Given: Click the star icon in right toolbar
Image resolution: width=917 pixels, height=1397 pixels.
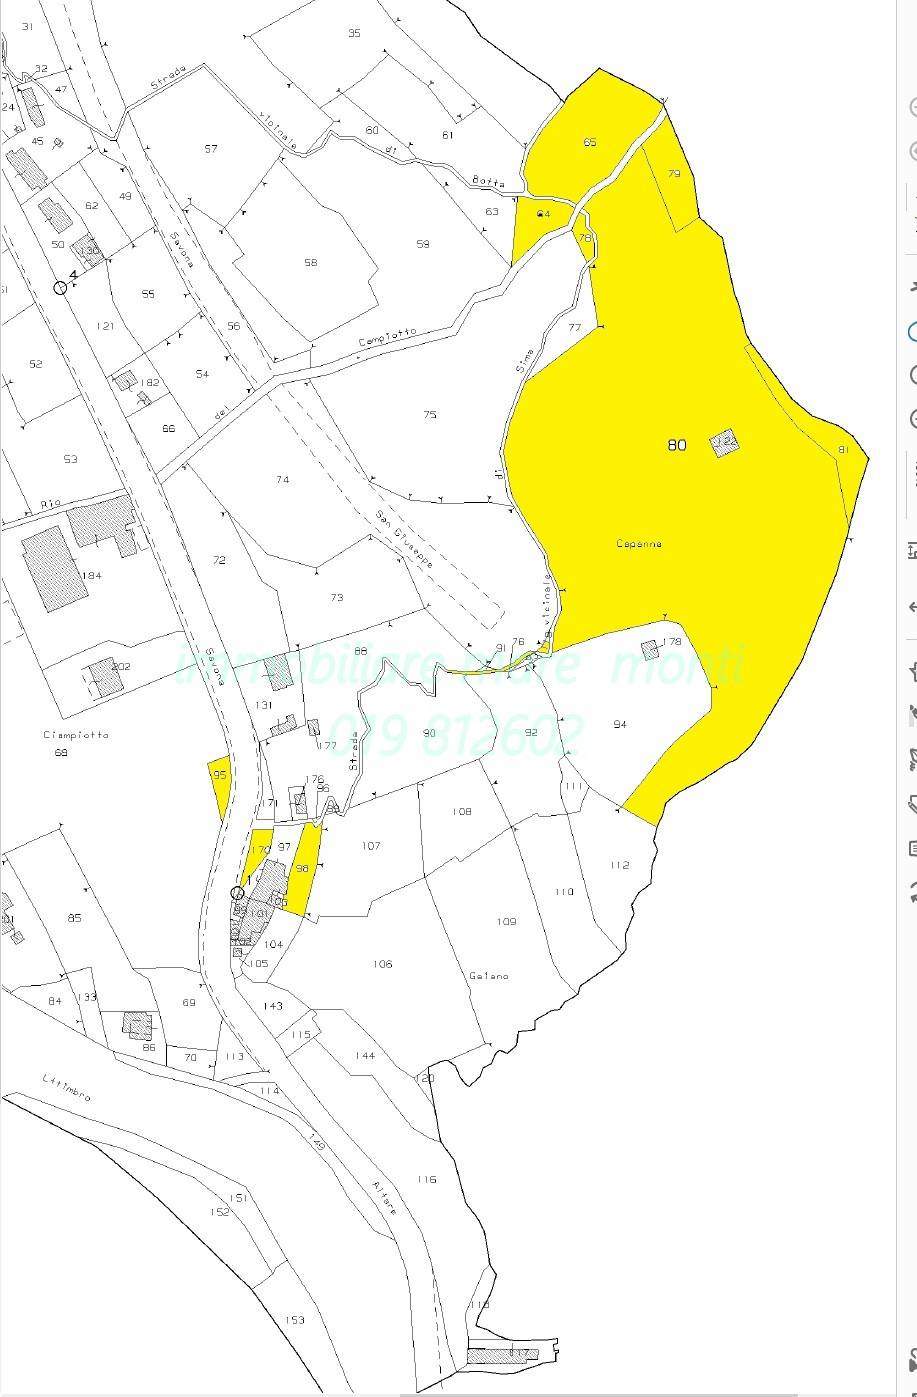Looking at the screenshot, I should [x=912, y=671].
